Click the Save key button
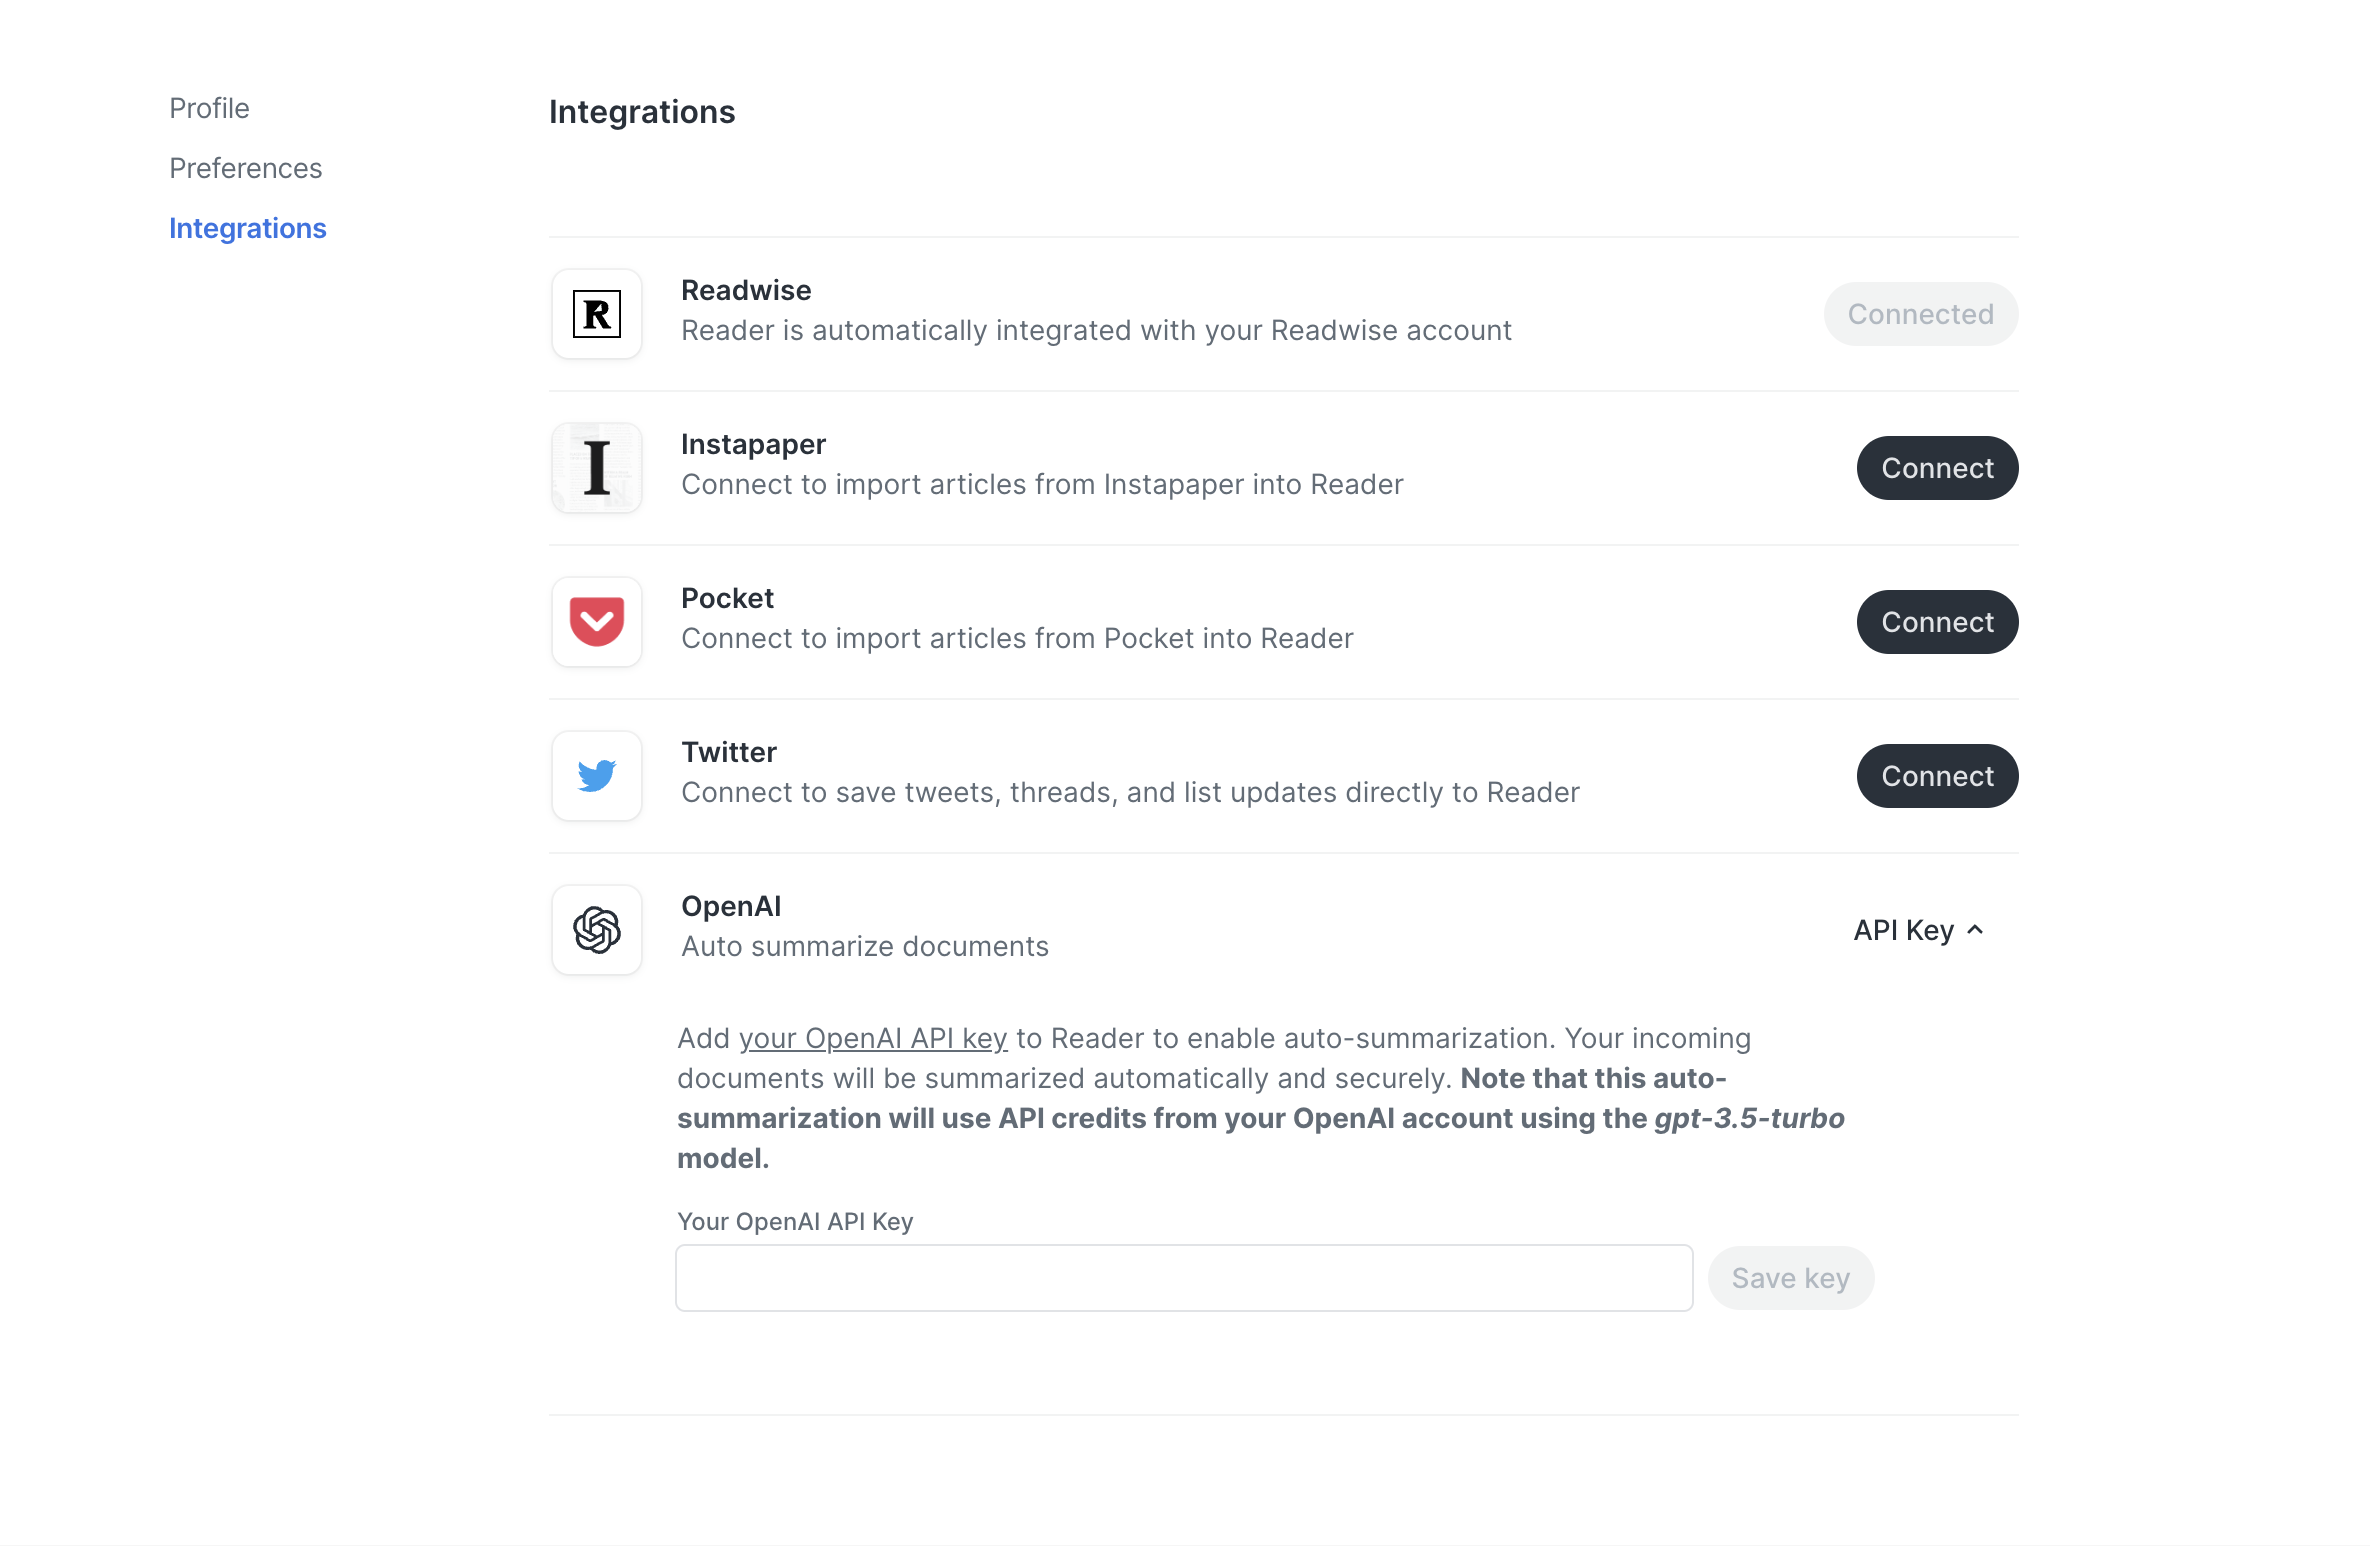This screenshot has height=1546, width=2370. coord(1790,1278)
